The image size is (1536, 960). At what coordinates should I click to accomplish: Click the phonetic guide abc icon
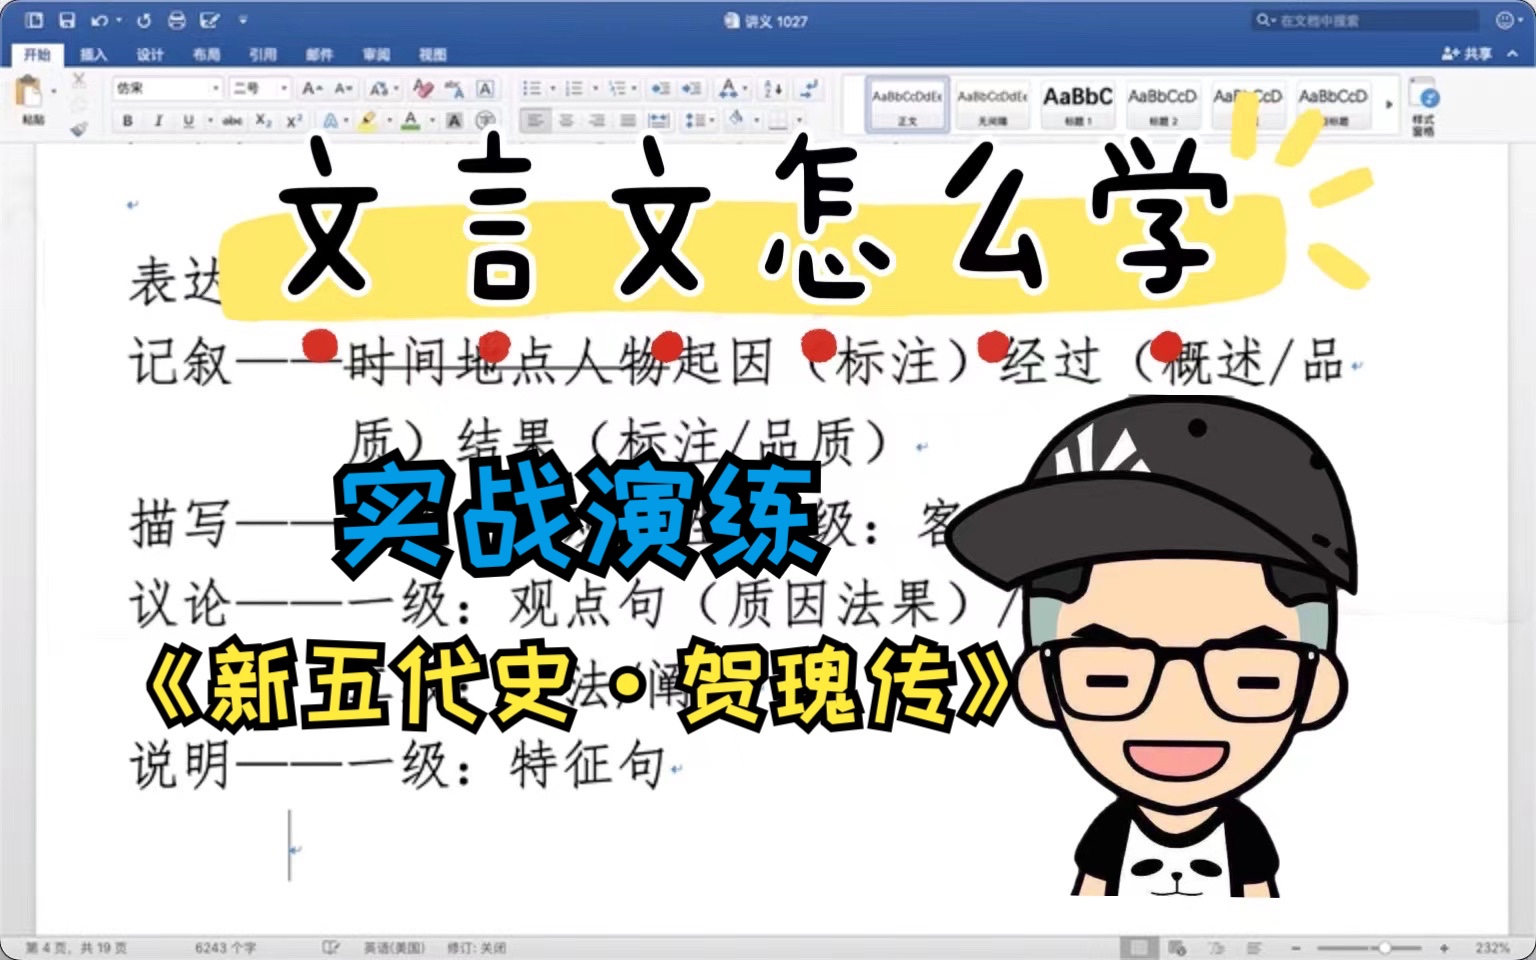pos(454,88)
